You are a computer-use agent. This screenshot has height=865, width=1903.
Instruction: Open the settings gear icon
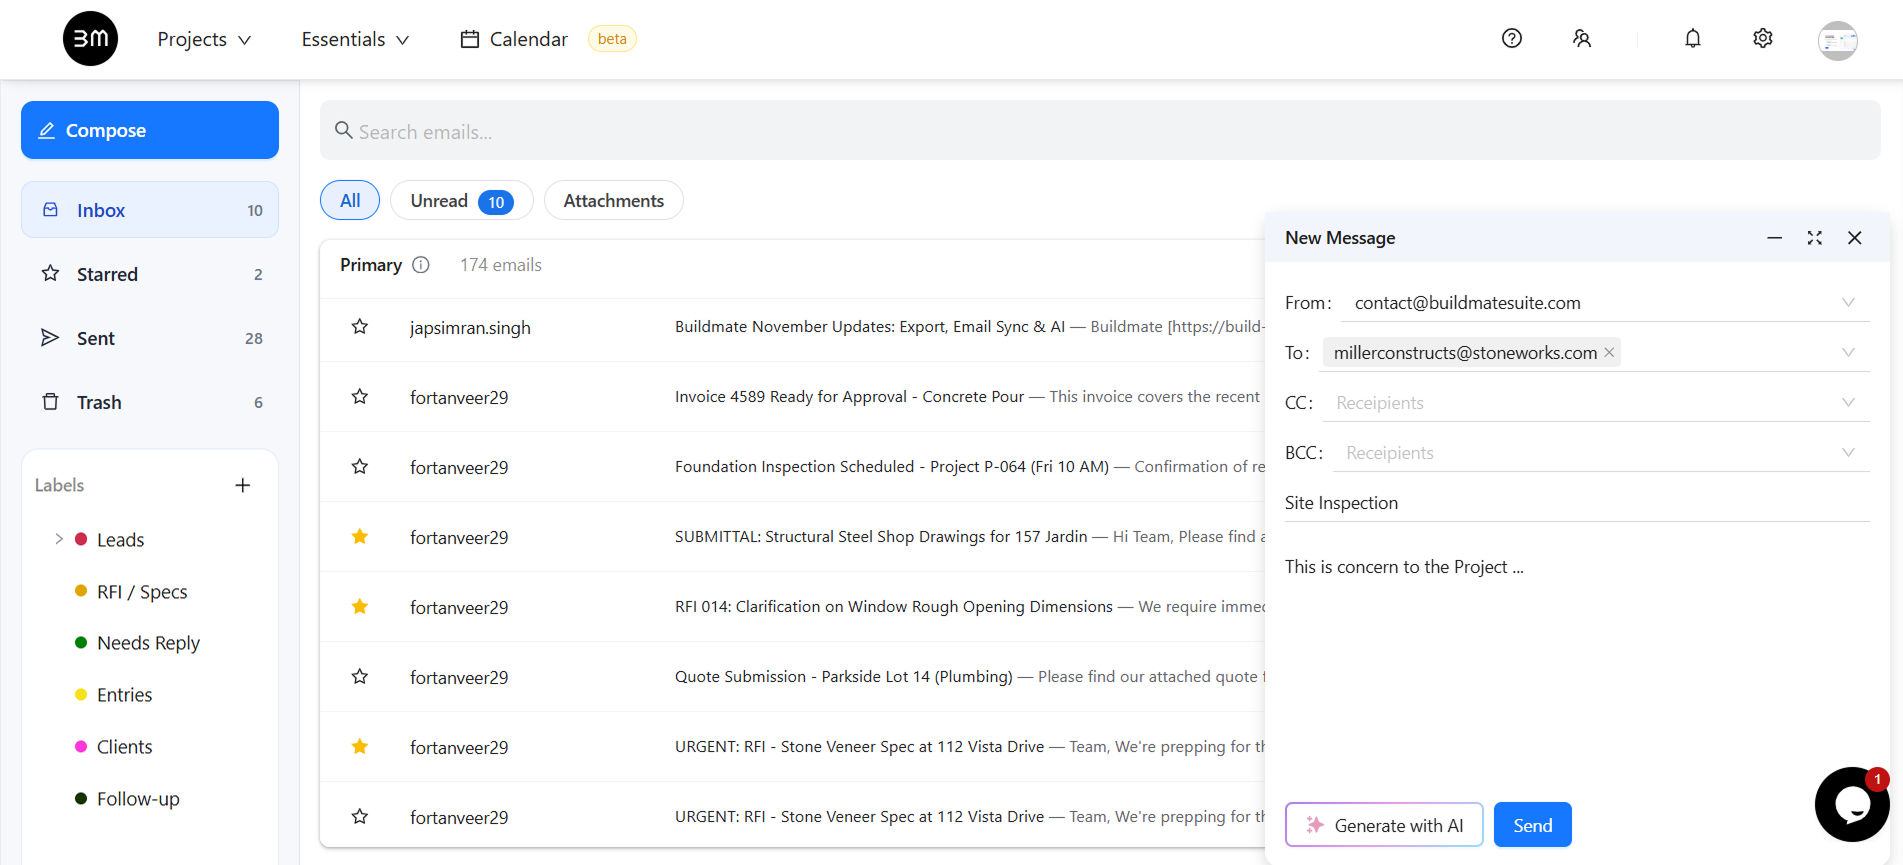pyautogui.click(x=1763, y=38)
